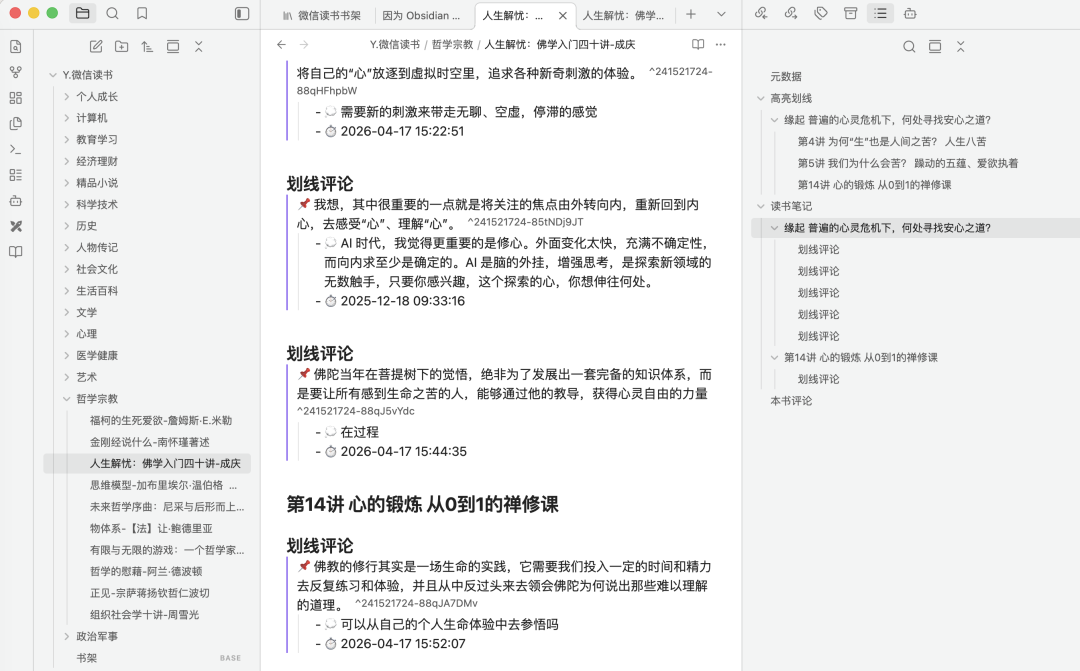The image size is (1080, 671).
Task: Create a new folder in file explorer
Action: point(122,47)
